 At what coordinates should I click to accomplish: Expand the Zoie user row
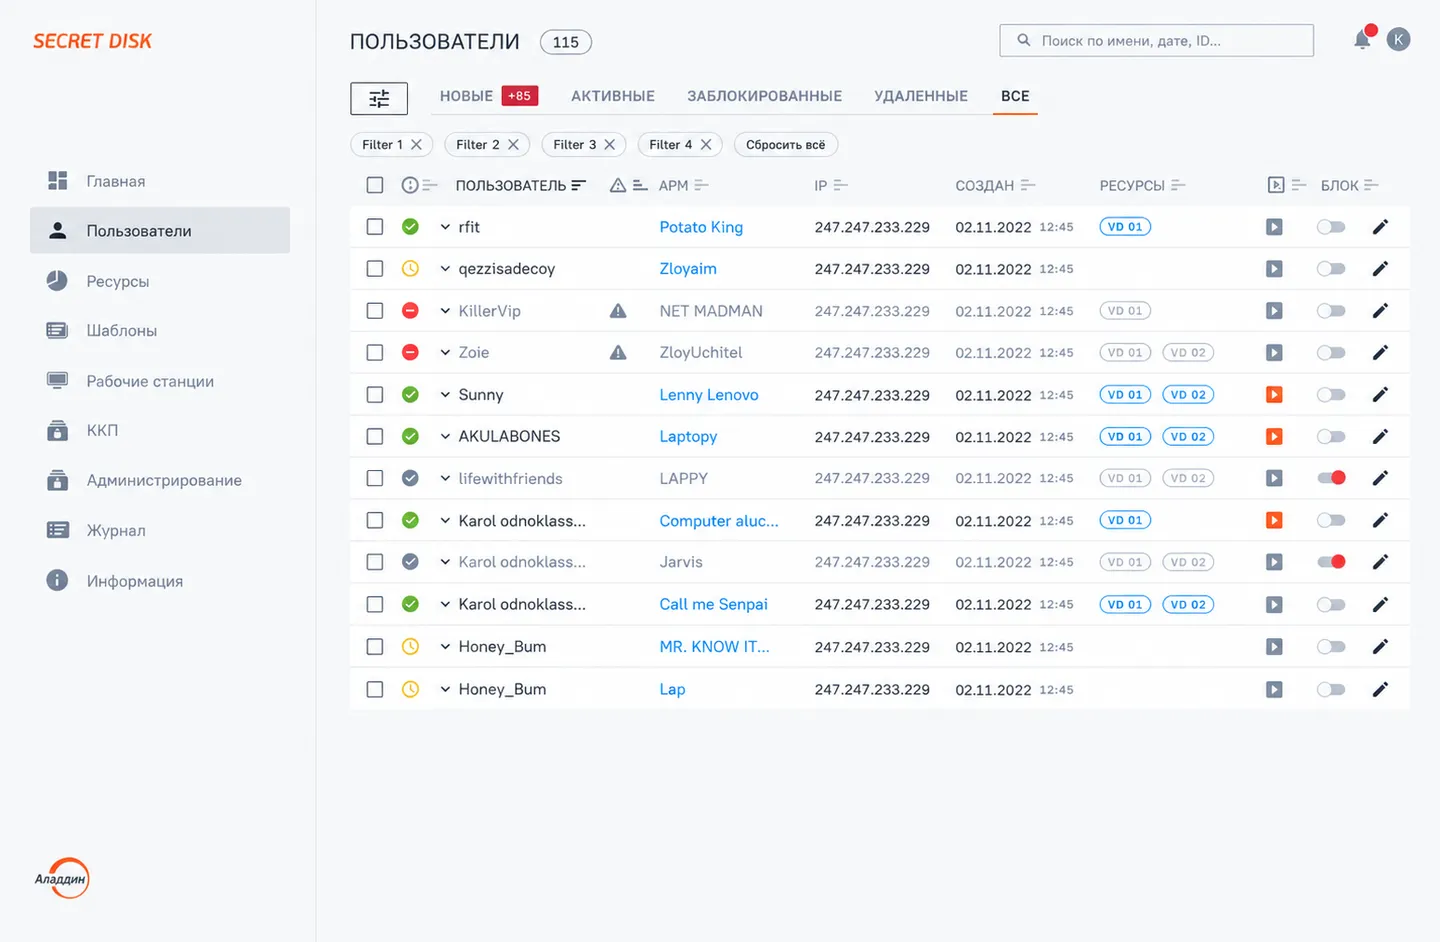[445, 353]
